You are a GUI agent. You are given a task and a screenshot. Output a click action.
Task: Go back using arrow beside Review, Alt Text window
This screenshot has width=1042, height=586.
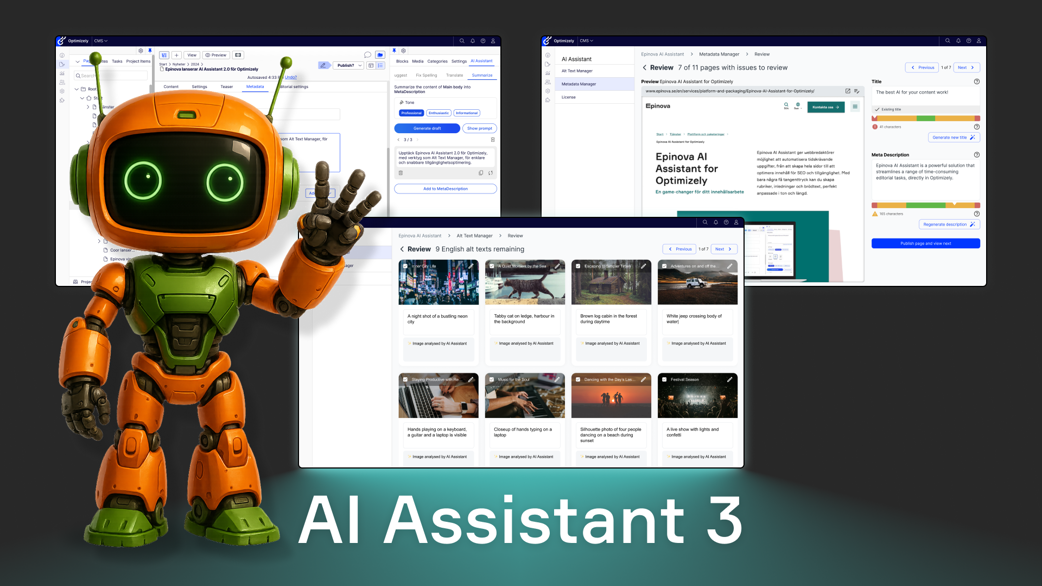coord(401,249)
